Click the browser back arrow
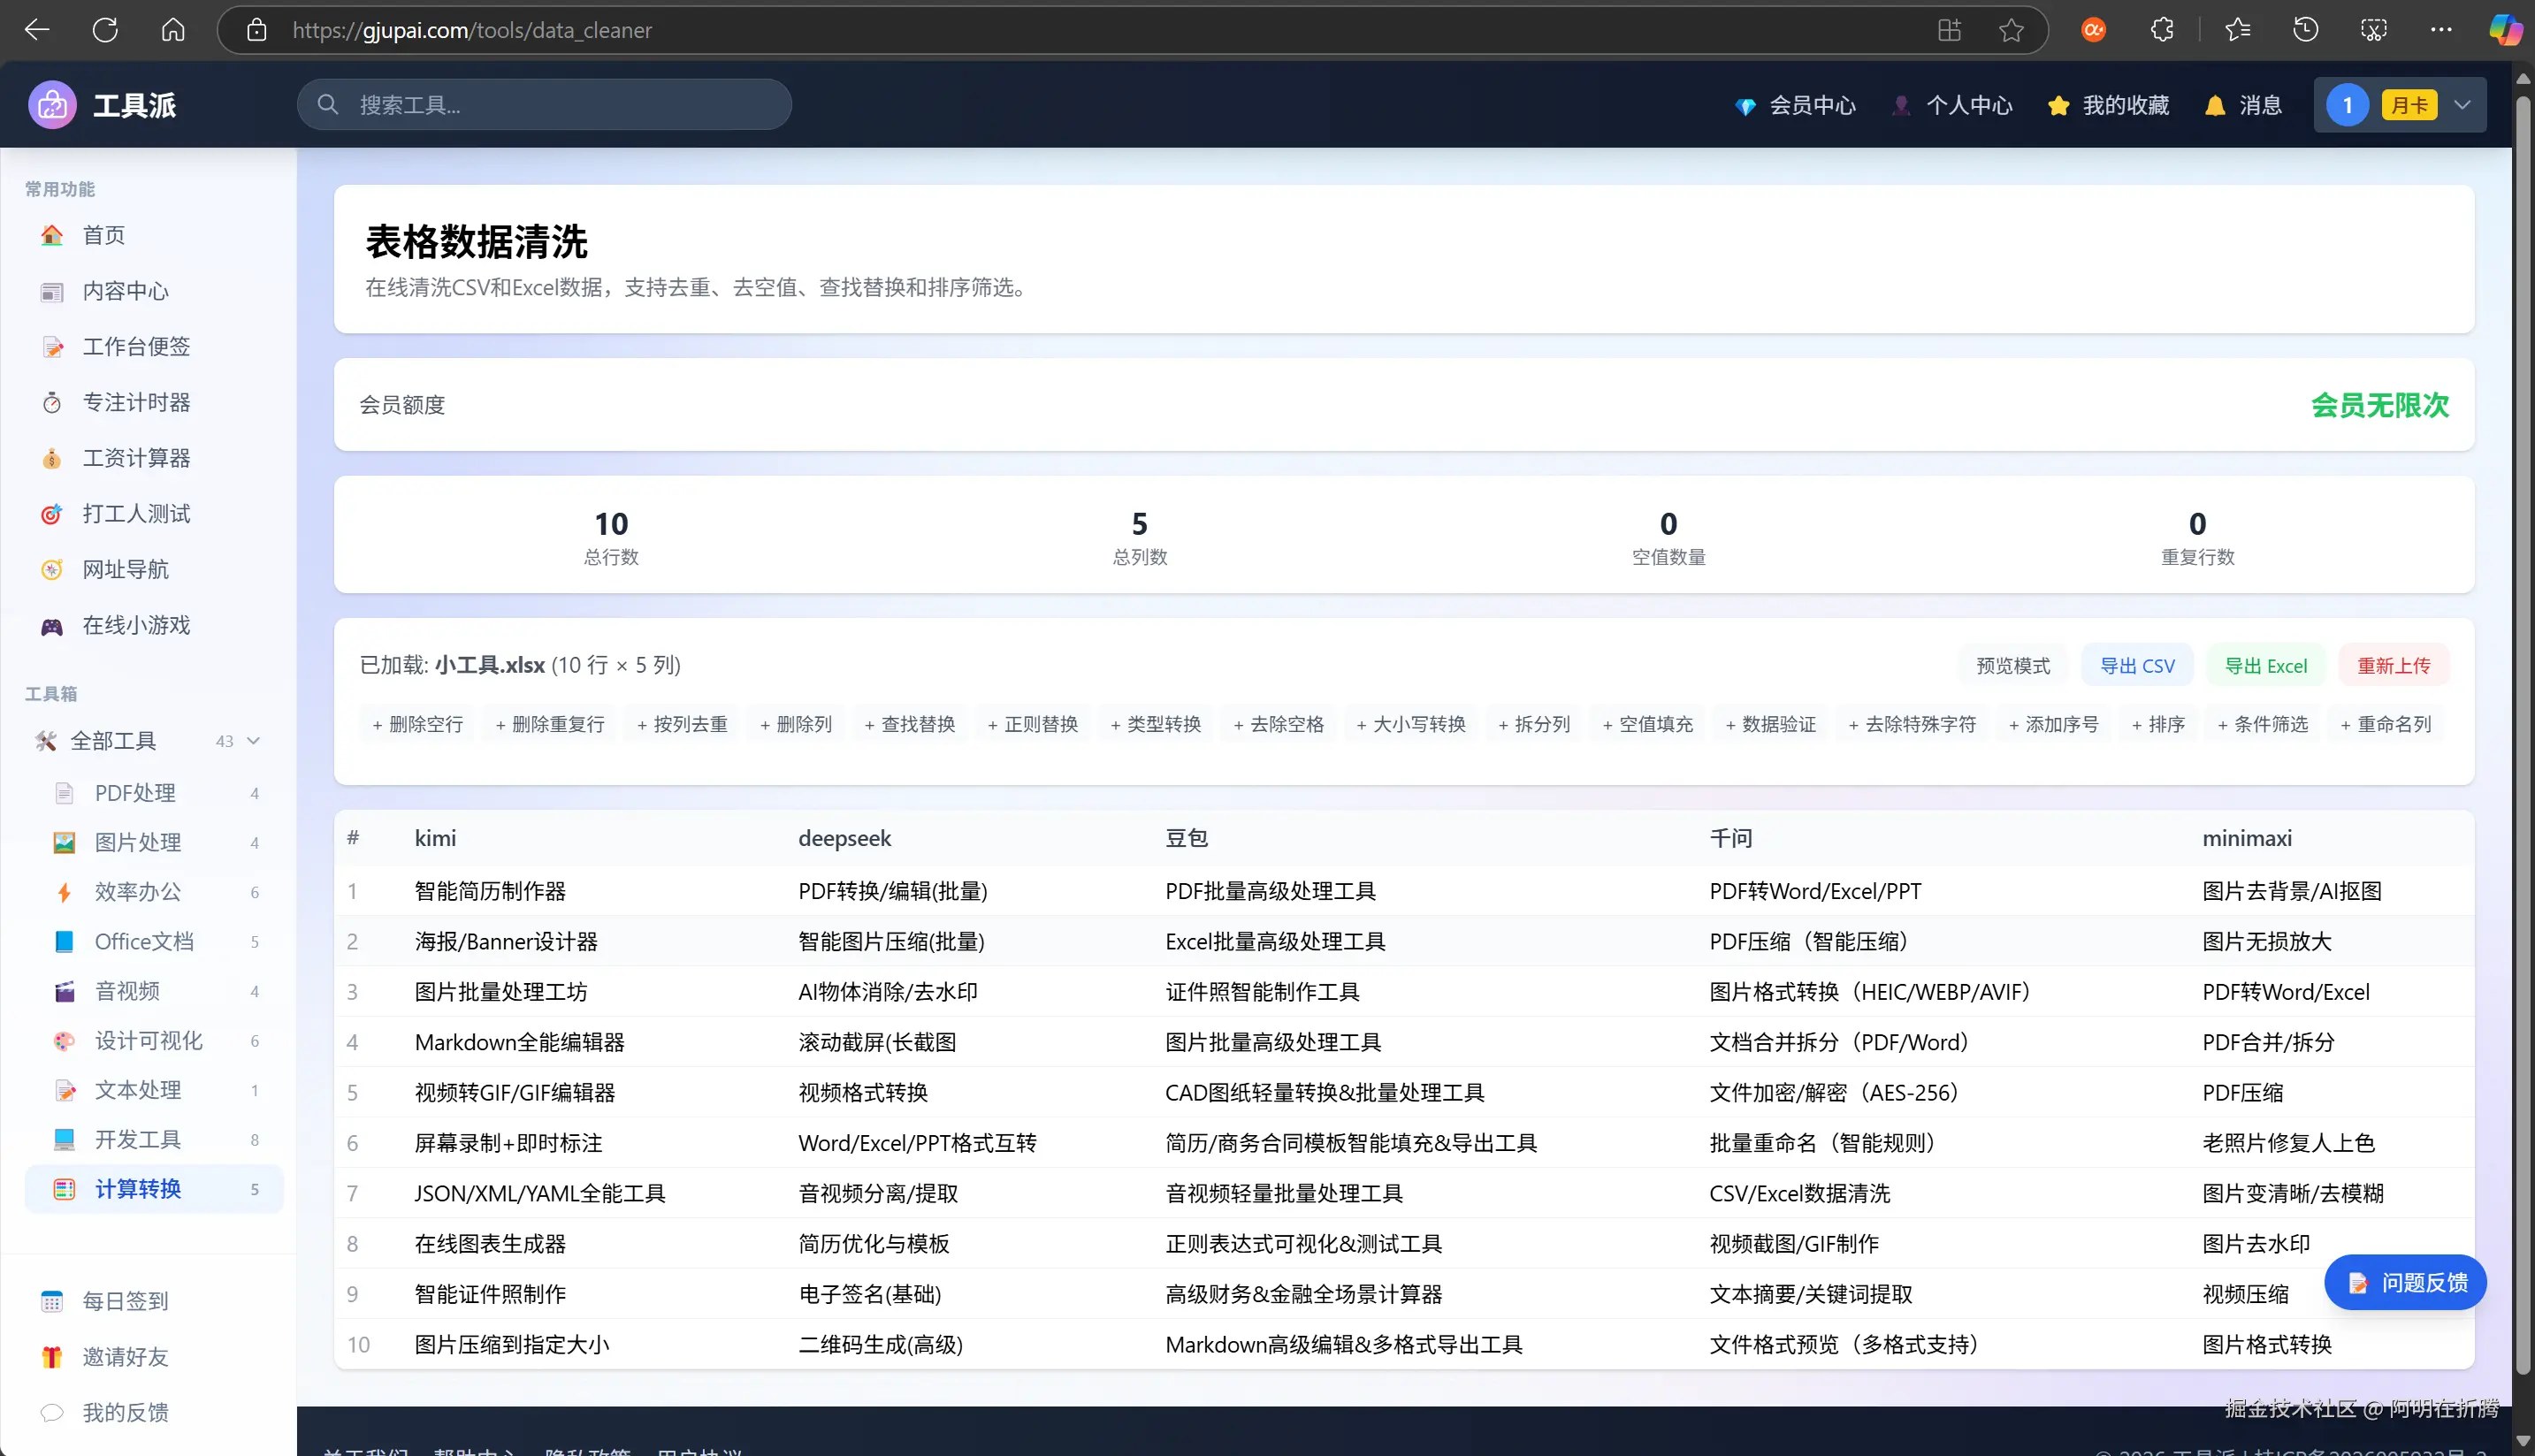Image resolution: width=2535 pixels, height=1456 pixels. (37, 30)
